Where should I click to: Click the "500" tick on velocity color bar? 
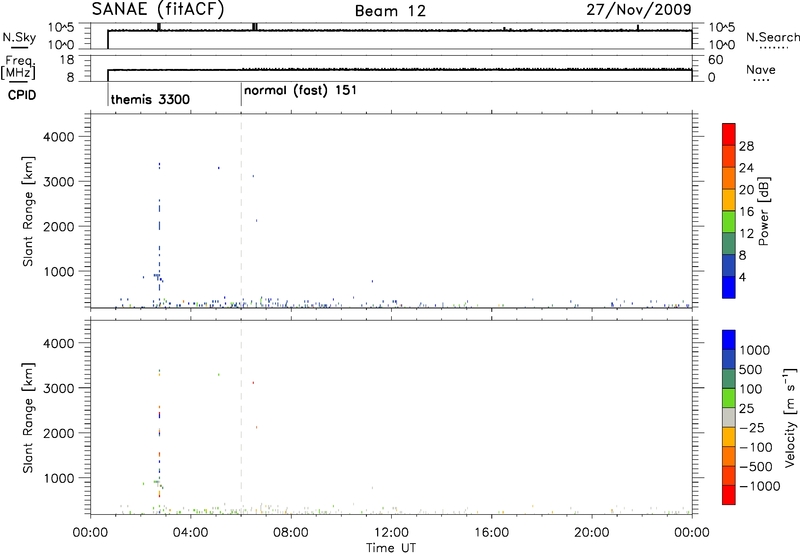pos(750,370)
